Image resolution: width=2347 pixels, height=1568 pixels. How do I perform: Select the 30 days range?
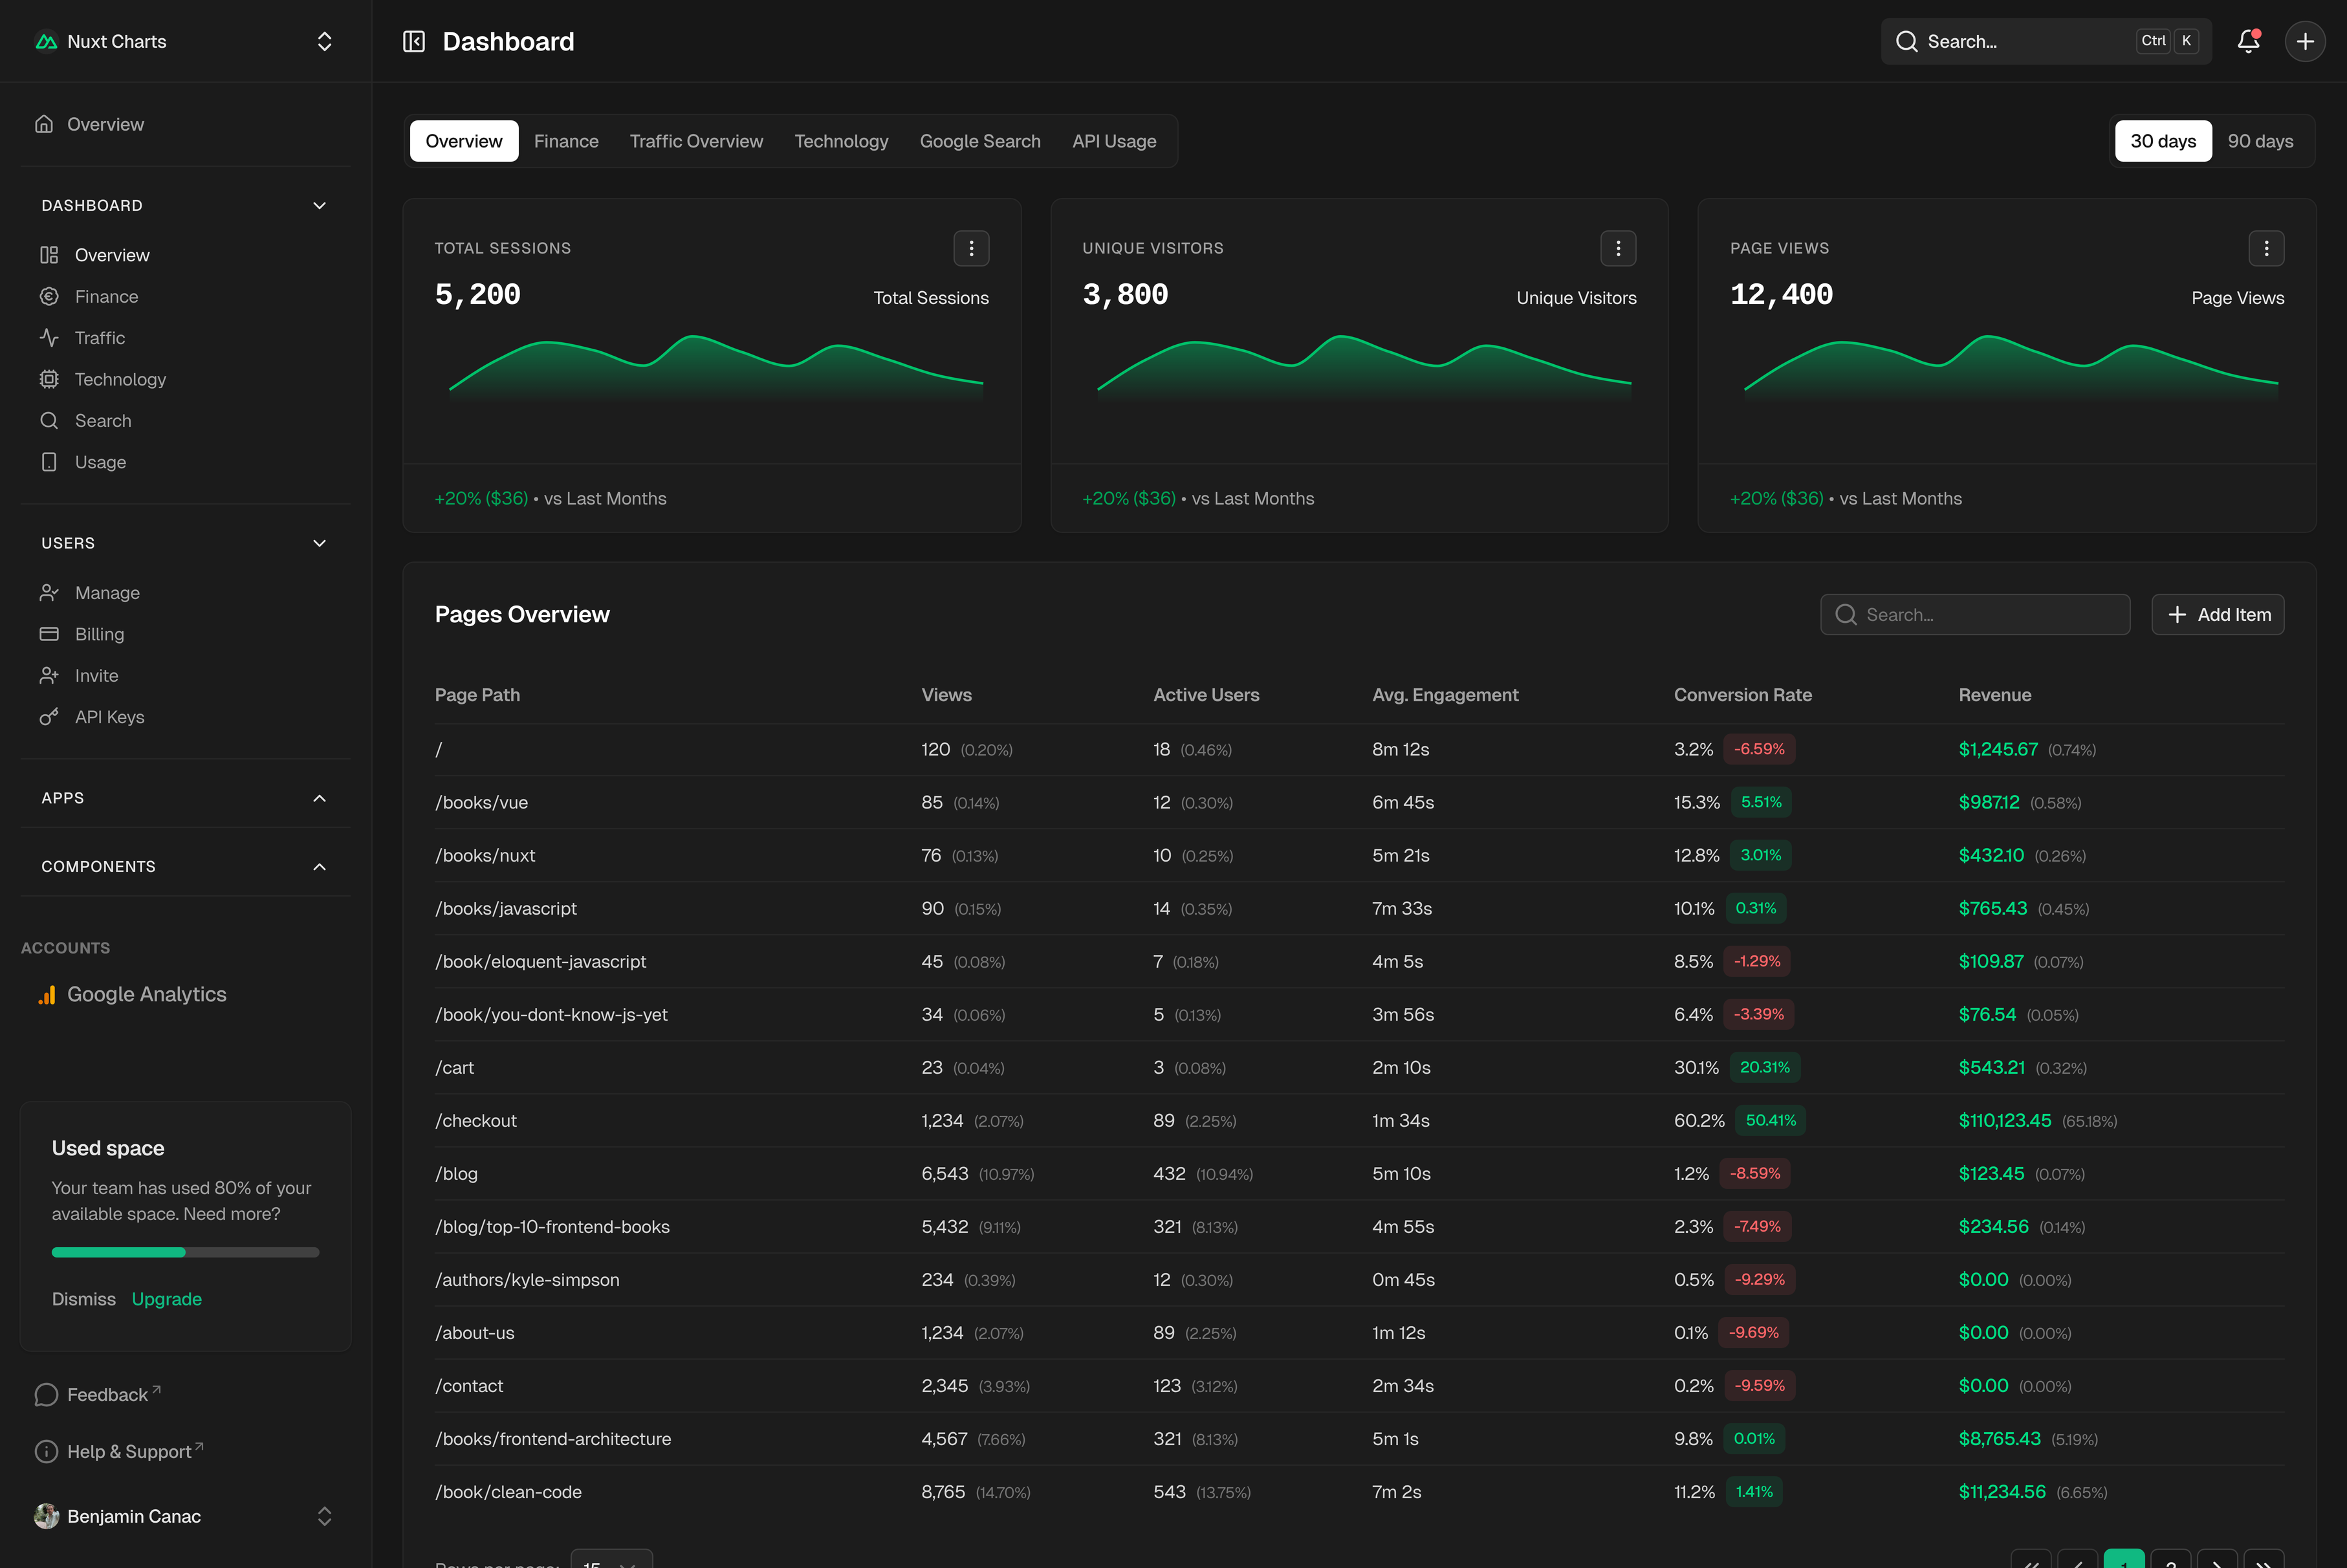(x=2162, y=141)
